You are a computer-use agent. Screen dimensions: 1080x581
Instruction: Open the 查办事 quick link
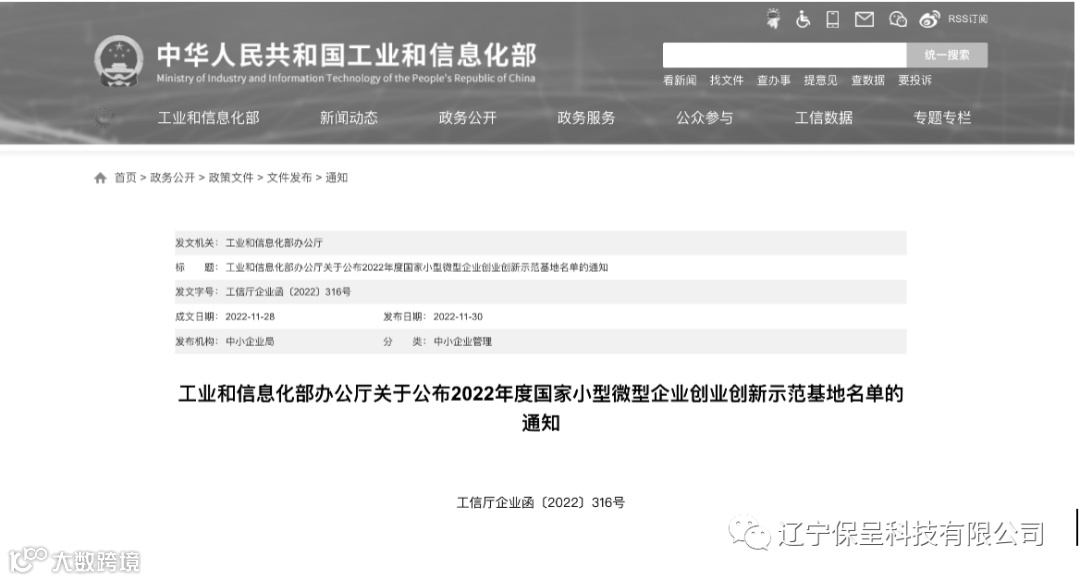(773, 81)
